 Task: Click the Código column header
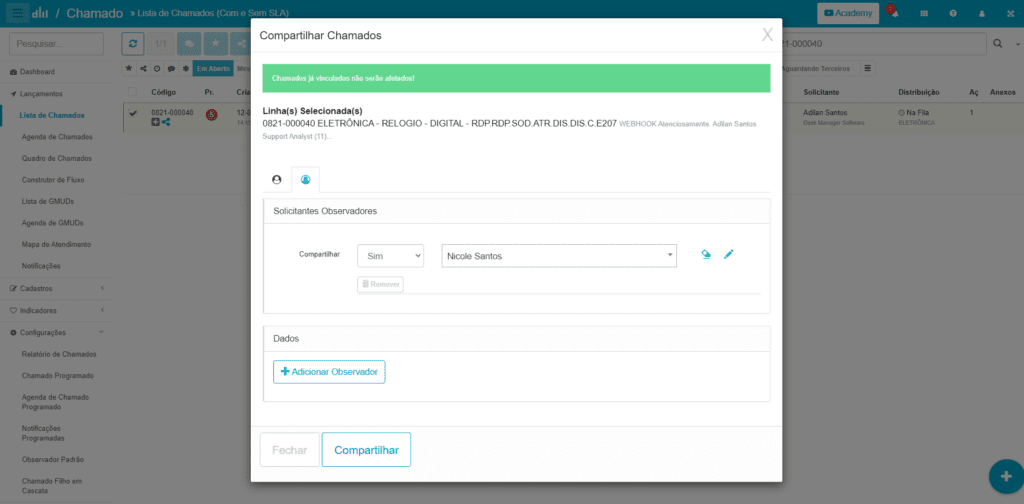[x=163, y=92]
